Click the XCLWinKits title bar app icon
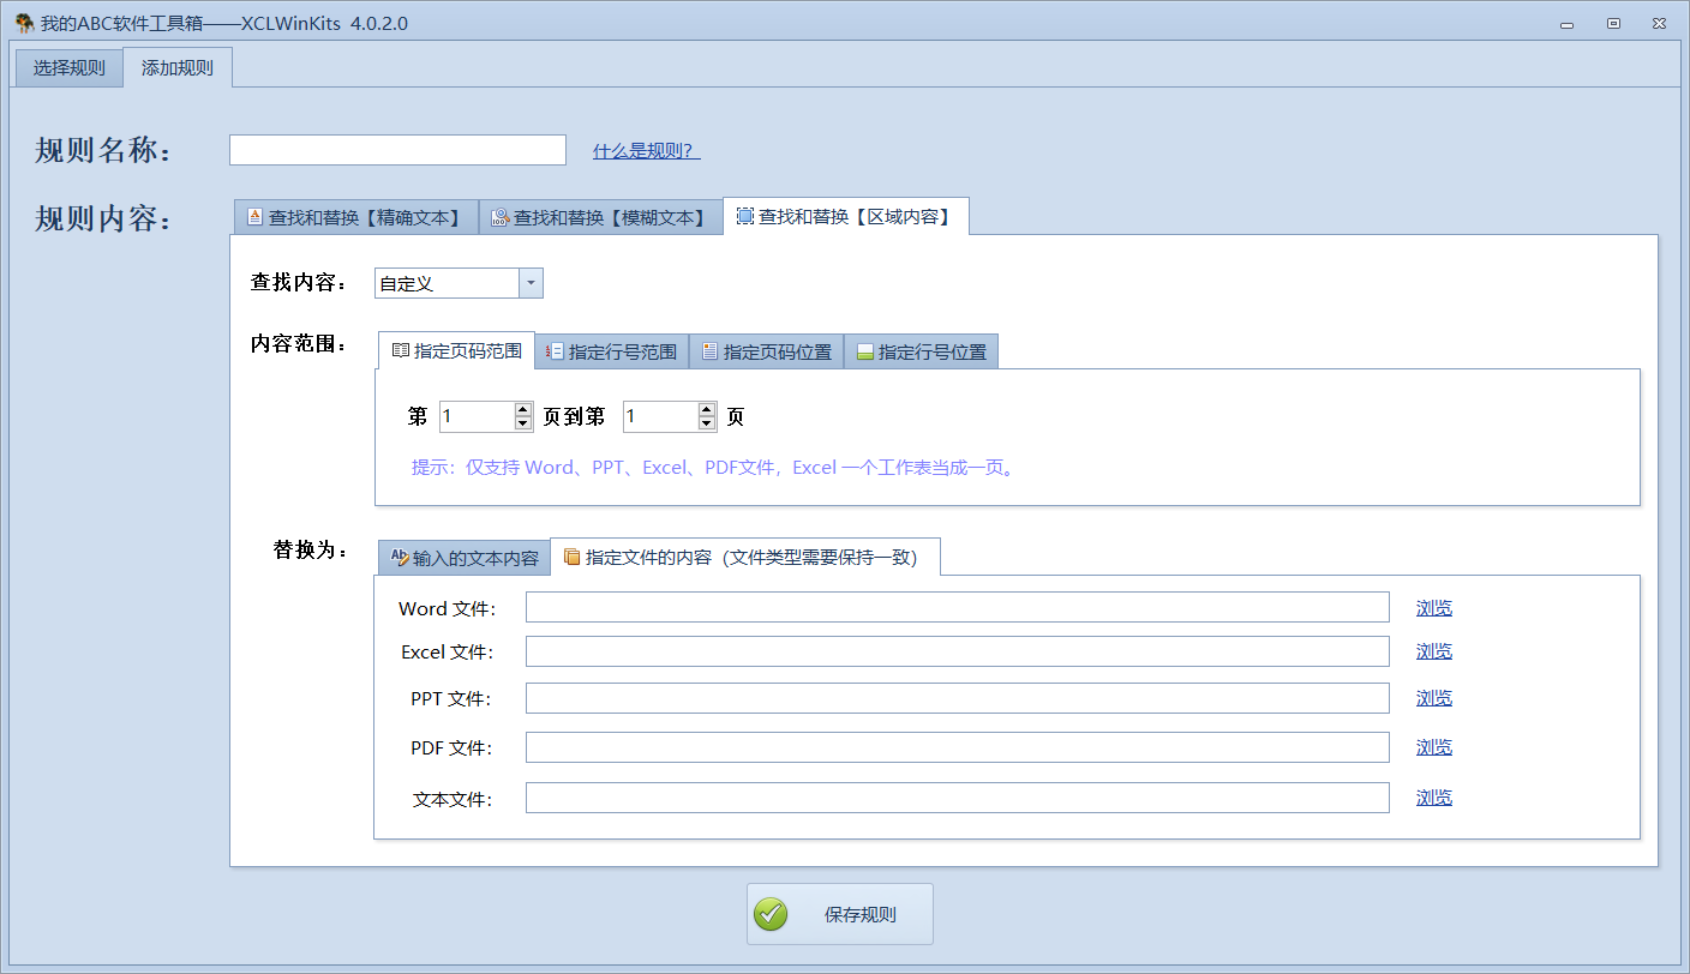 tap(23, 22)
